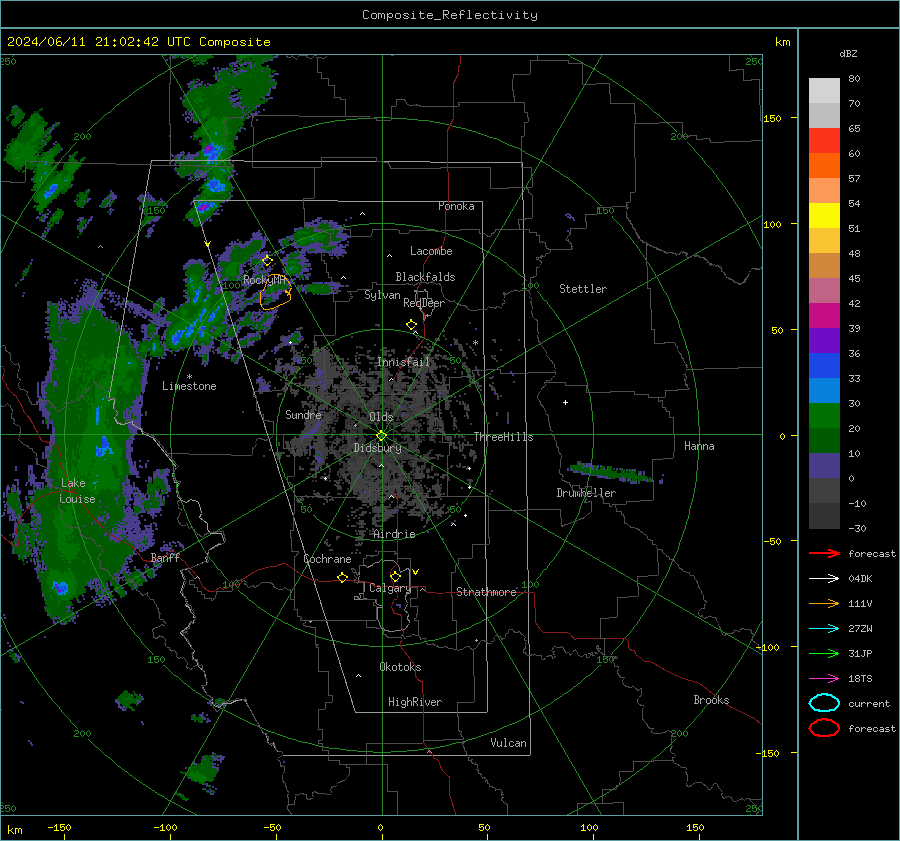This screenshot has height=841, width=900.
Task: Click the Calgary city label
Action: tap(390, 588)
